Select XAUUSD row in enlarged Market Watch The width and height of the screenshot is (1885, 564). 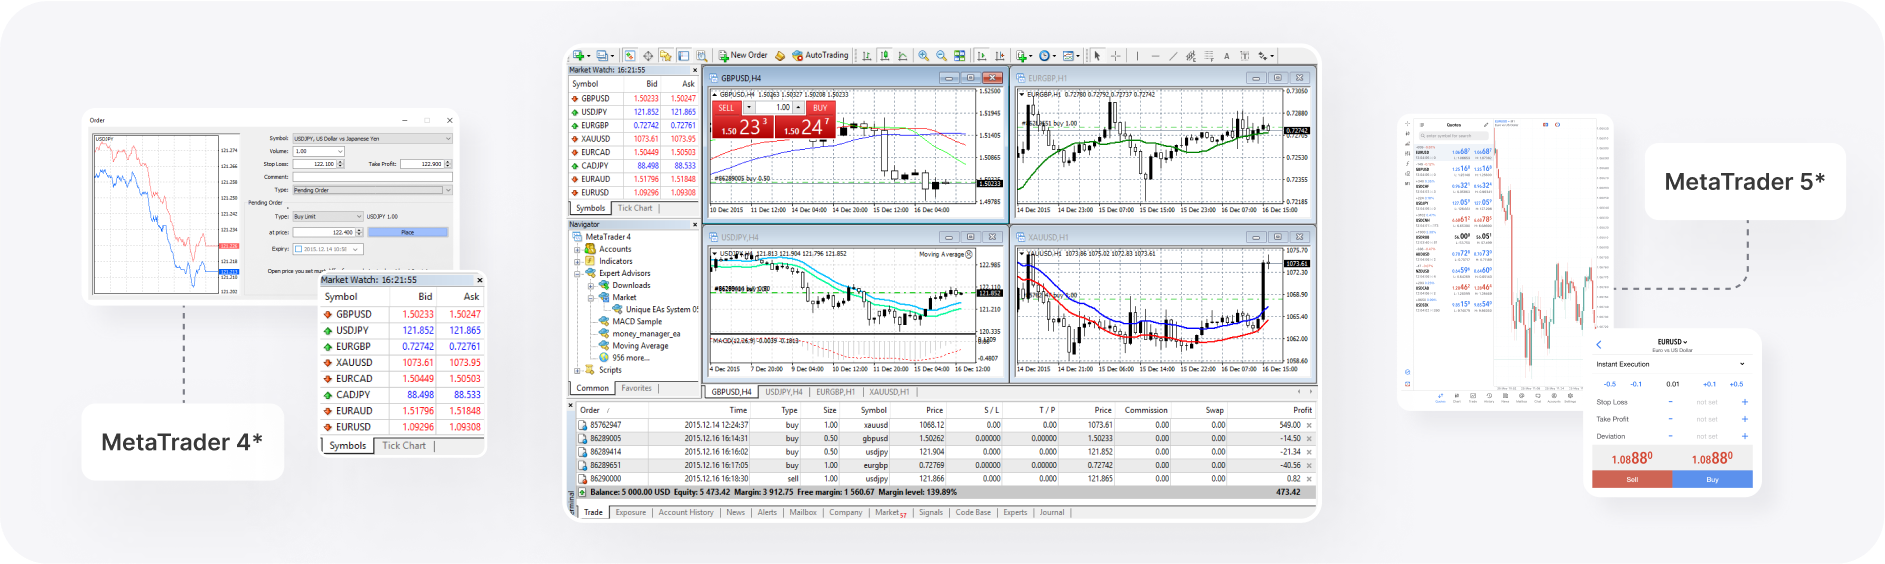402,362
